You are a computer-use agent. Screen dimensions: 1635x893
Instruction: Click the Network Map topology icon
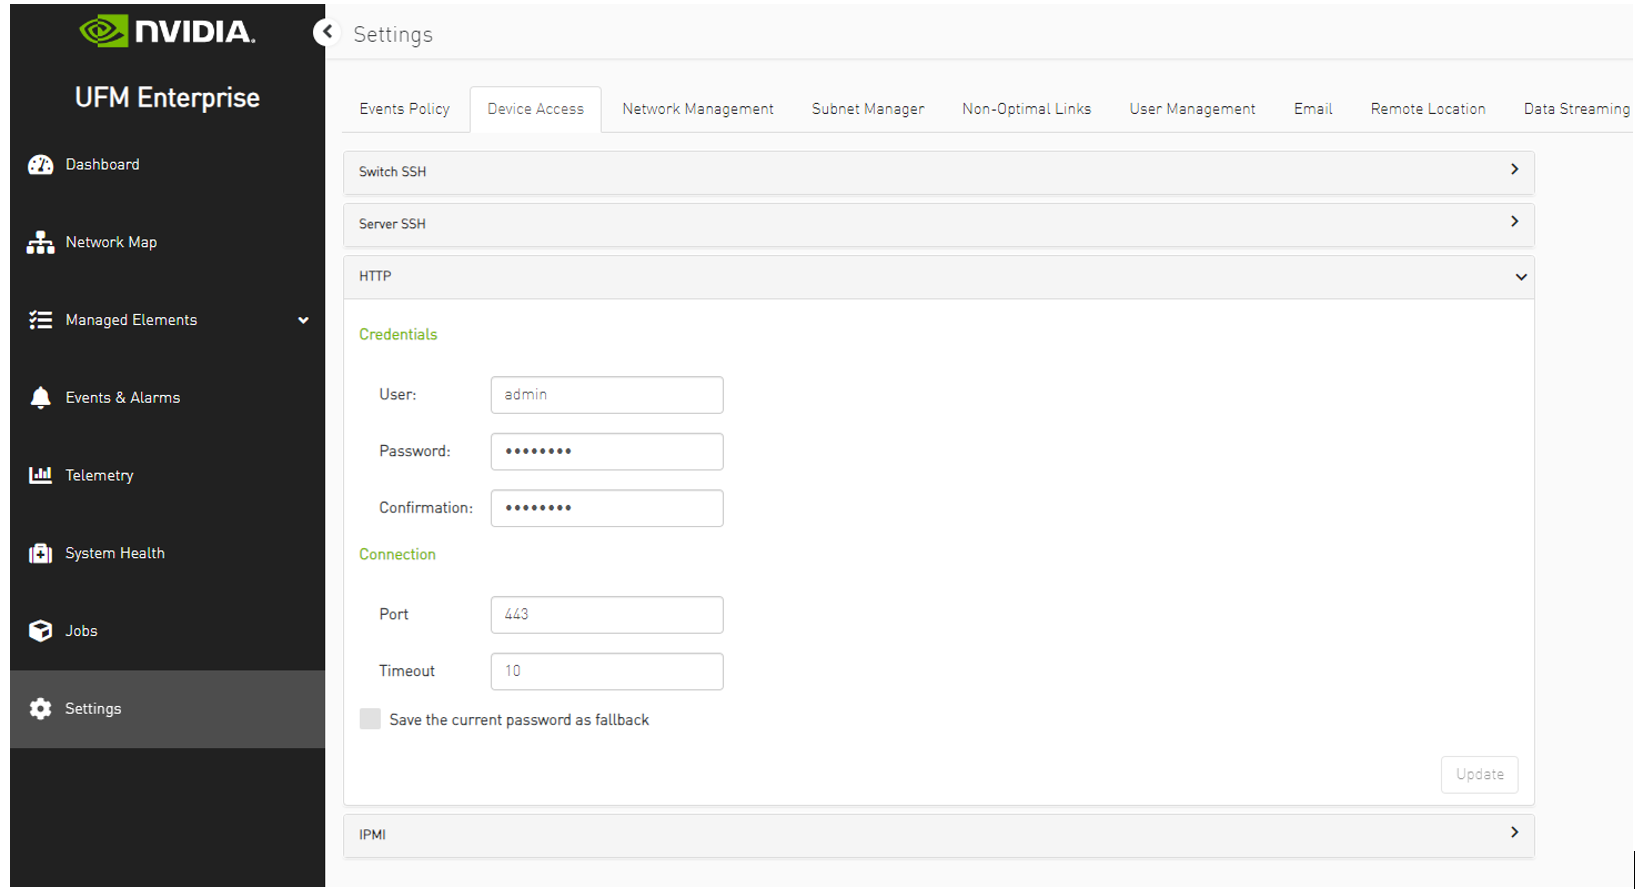pyautogui.click(x=40, y=243)
